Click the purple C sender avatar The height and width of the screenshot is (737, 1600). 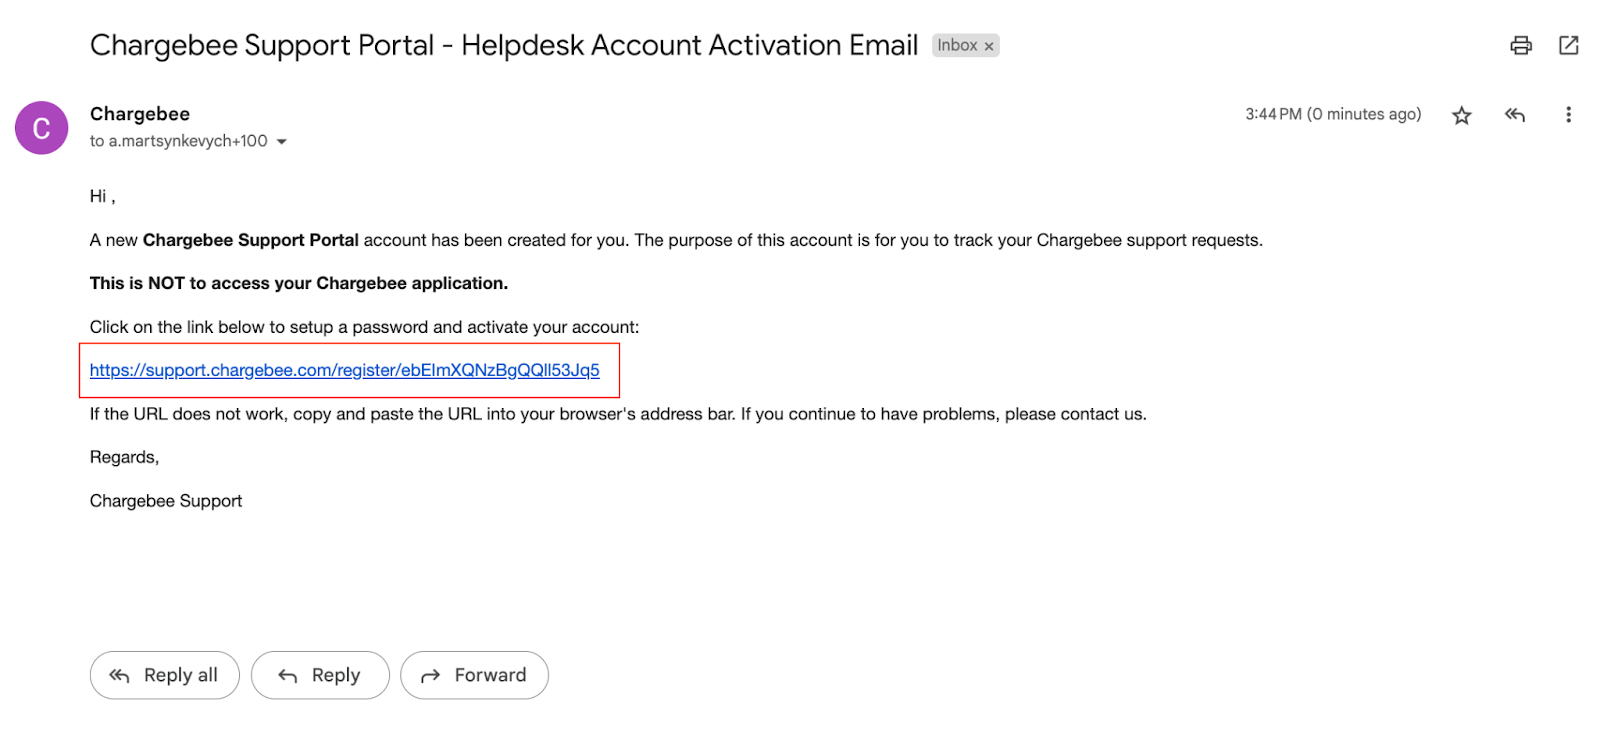pyautogui.click(x=41, y=128)
